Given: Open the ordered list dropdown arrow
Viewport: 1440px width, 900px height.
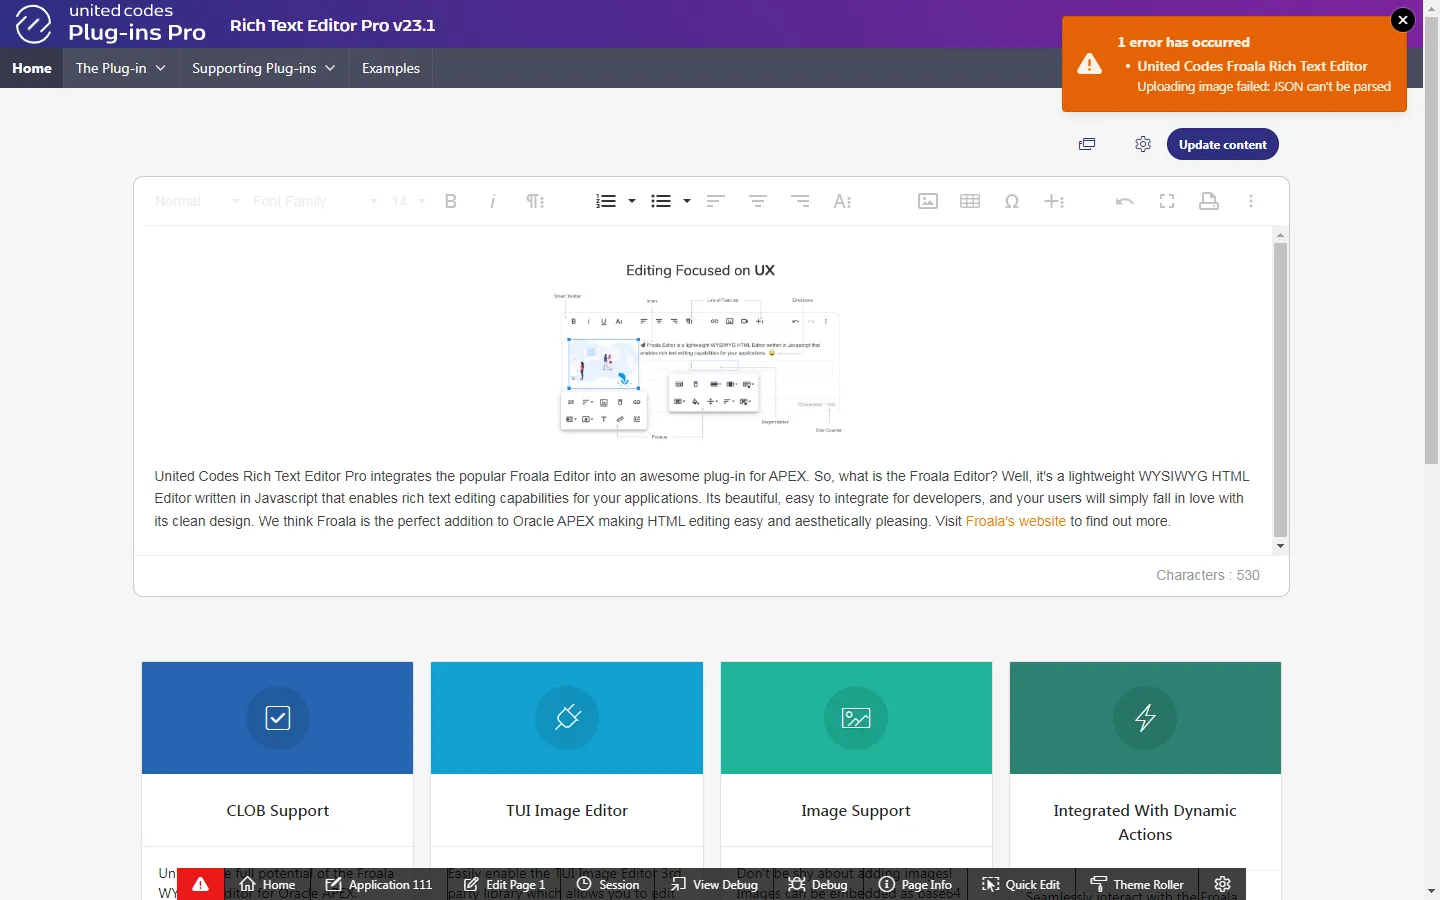Looking at the screenshot, I should (632, 201).
